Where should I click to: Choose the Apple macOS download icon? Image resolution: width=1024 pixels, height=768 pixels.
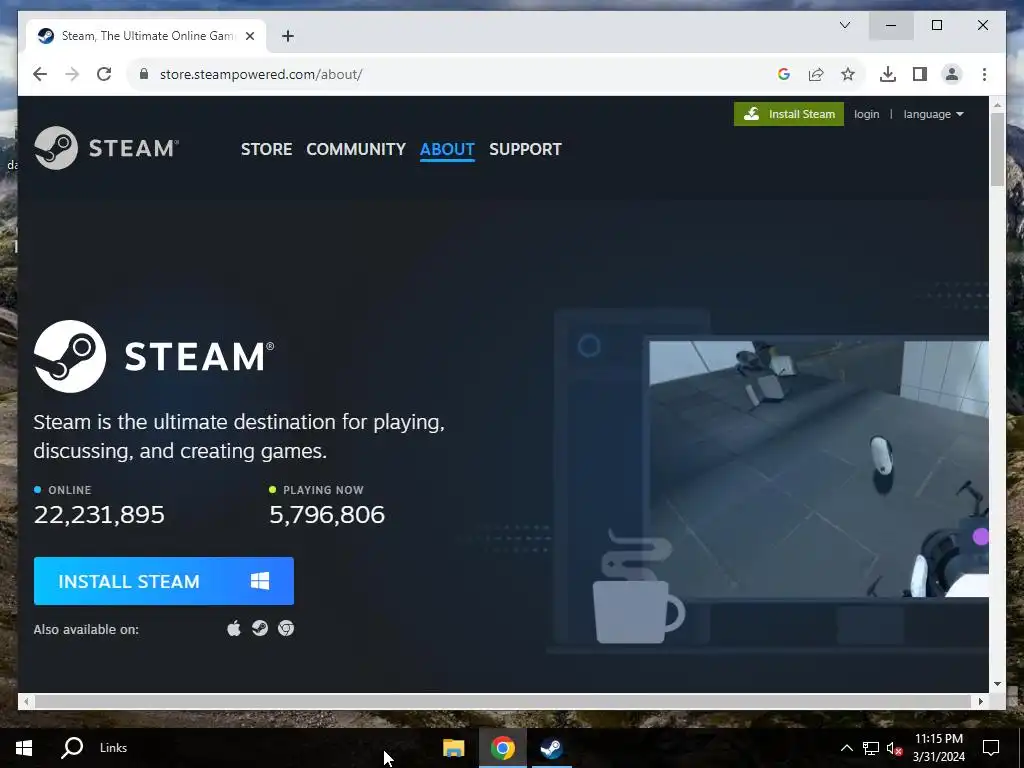tap(234, 628)
